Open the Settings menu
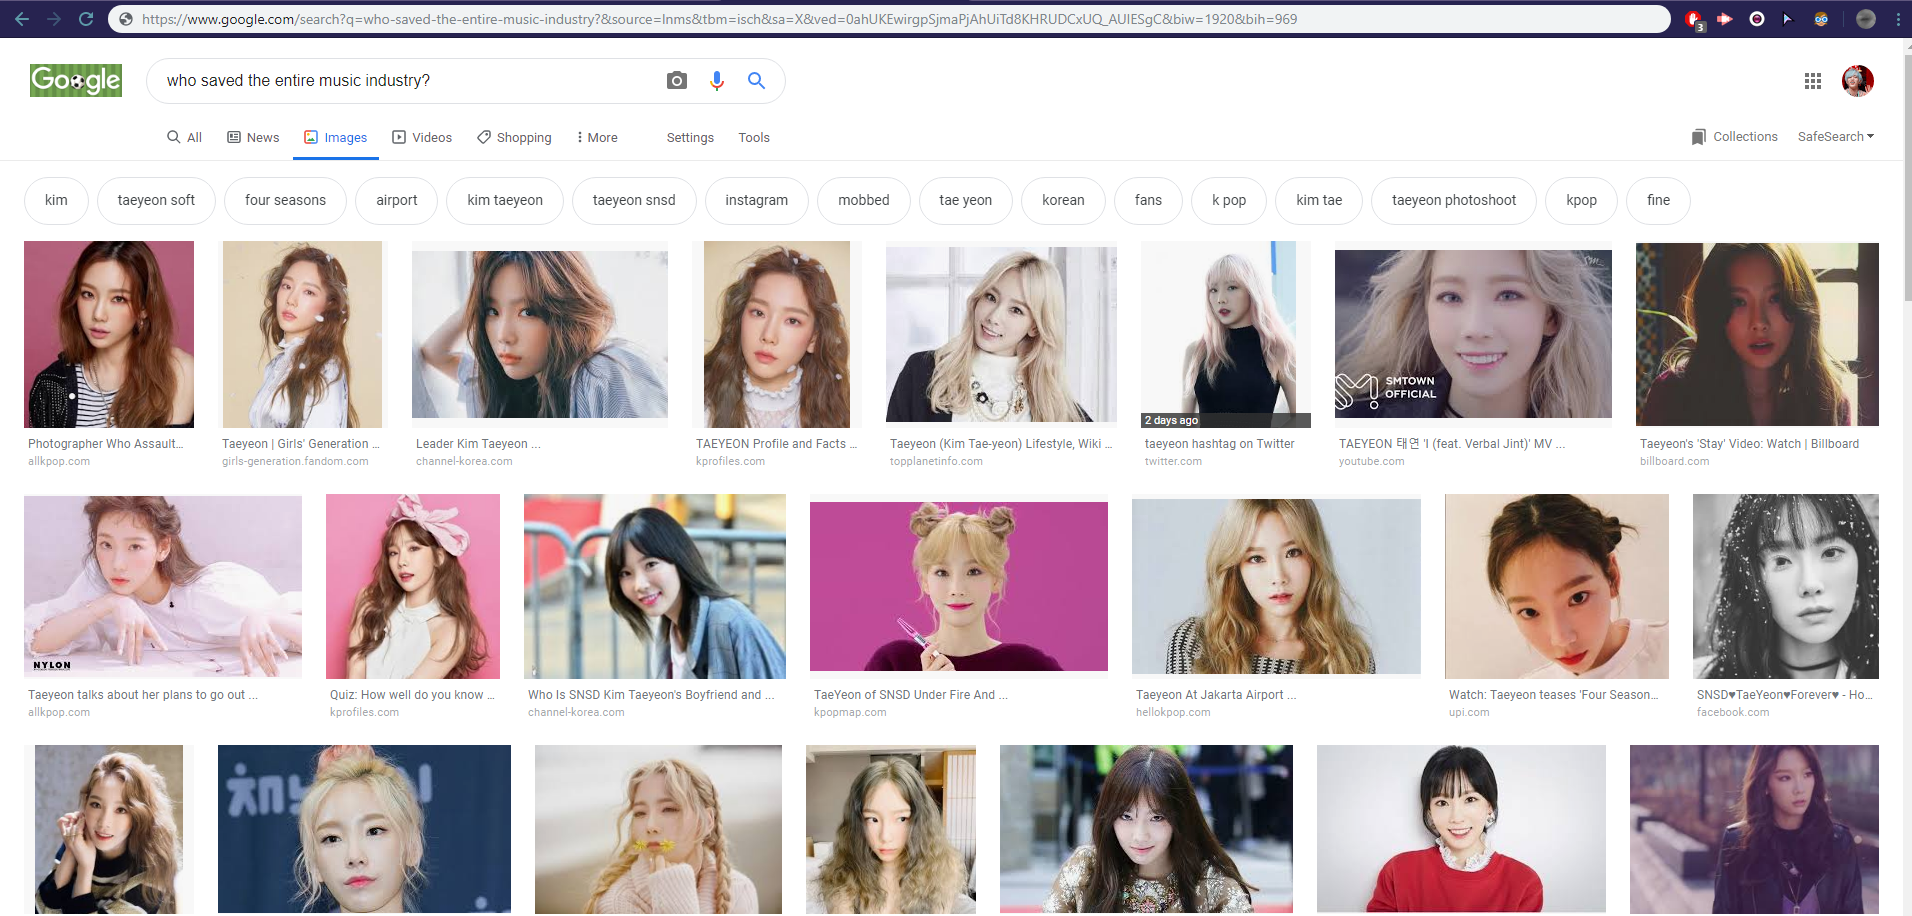The image size is (1912, 916). point(690,138)
